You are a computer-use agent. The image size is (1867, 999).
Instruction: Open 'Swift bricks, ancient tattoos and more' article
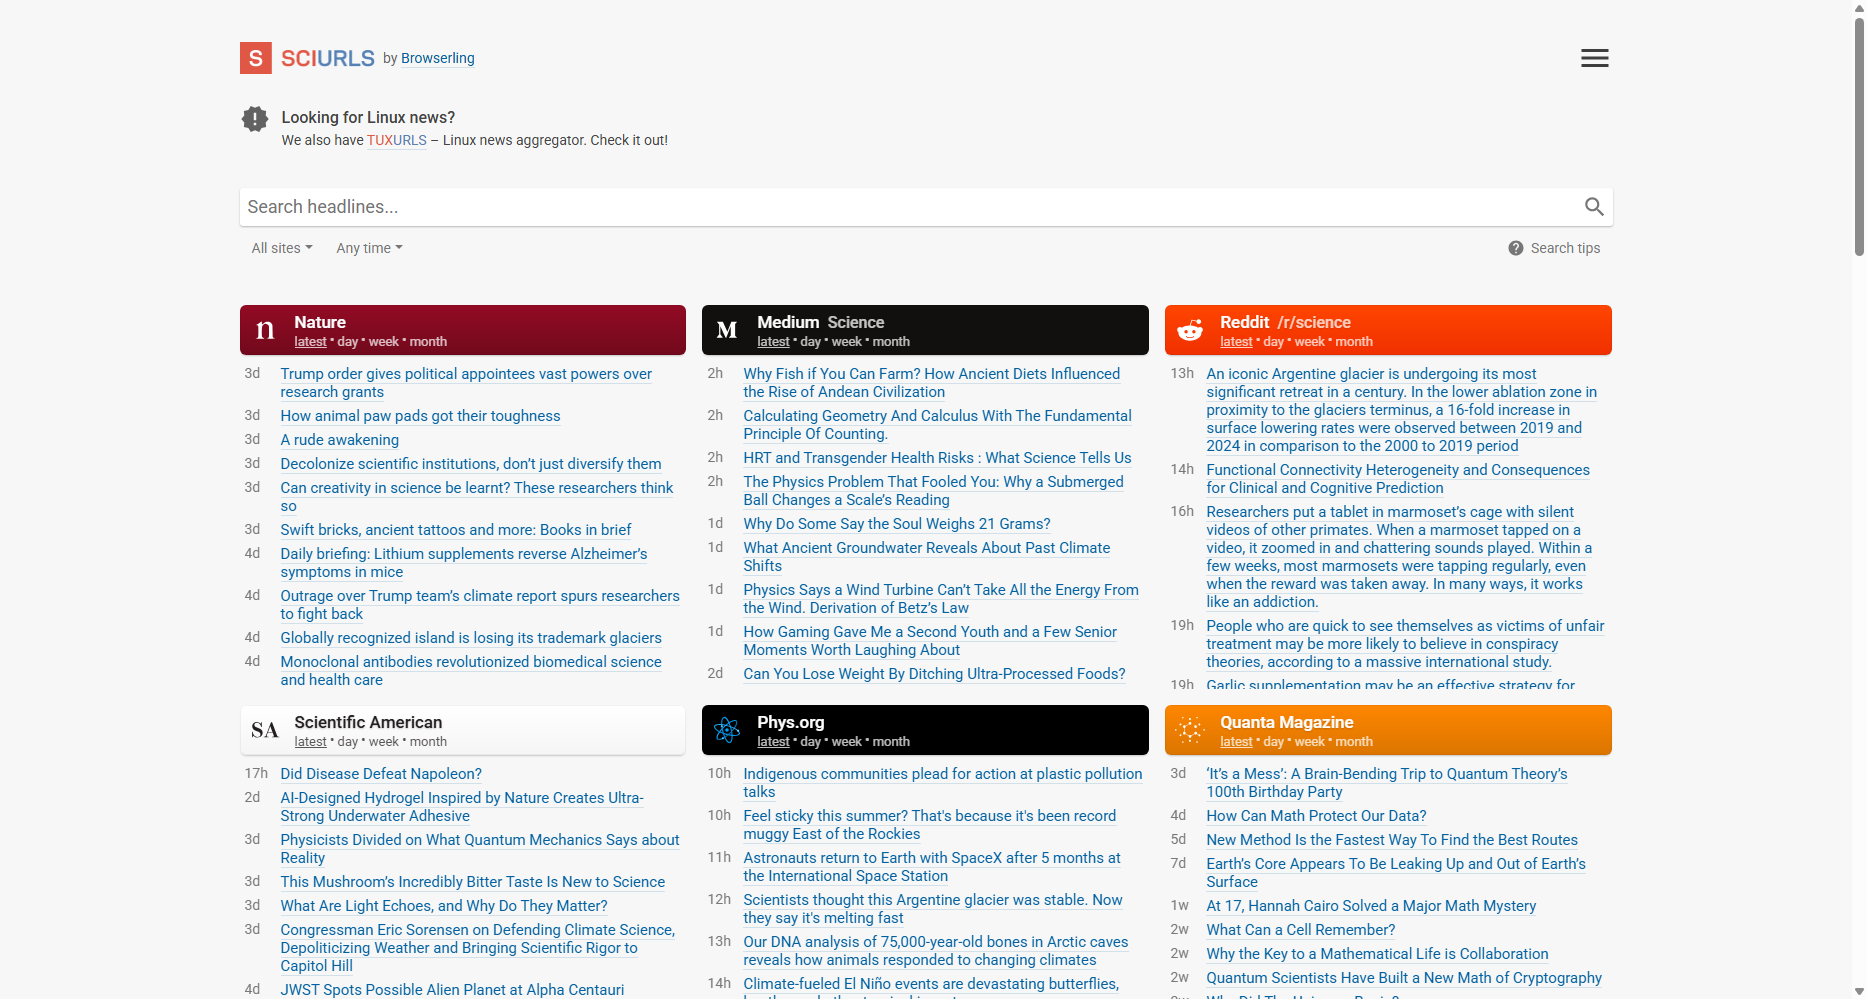(x=456, y=530)
